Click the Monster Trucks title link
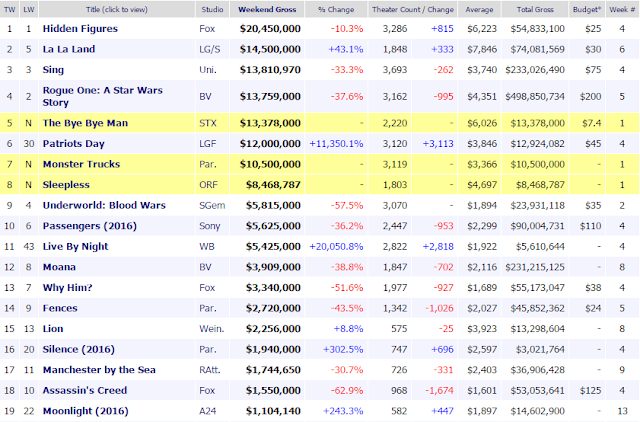Viewport: 640px width, 422px height. tap(89, 167)
